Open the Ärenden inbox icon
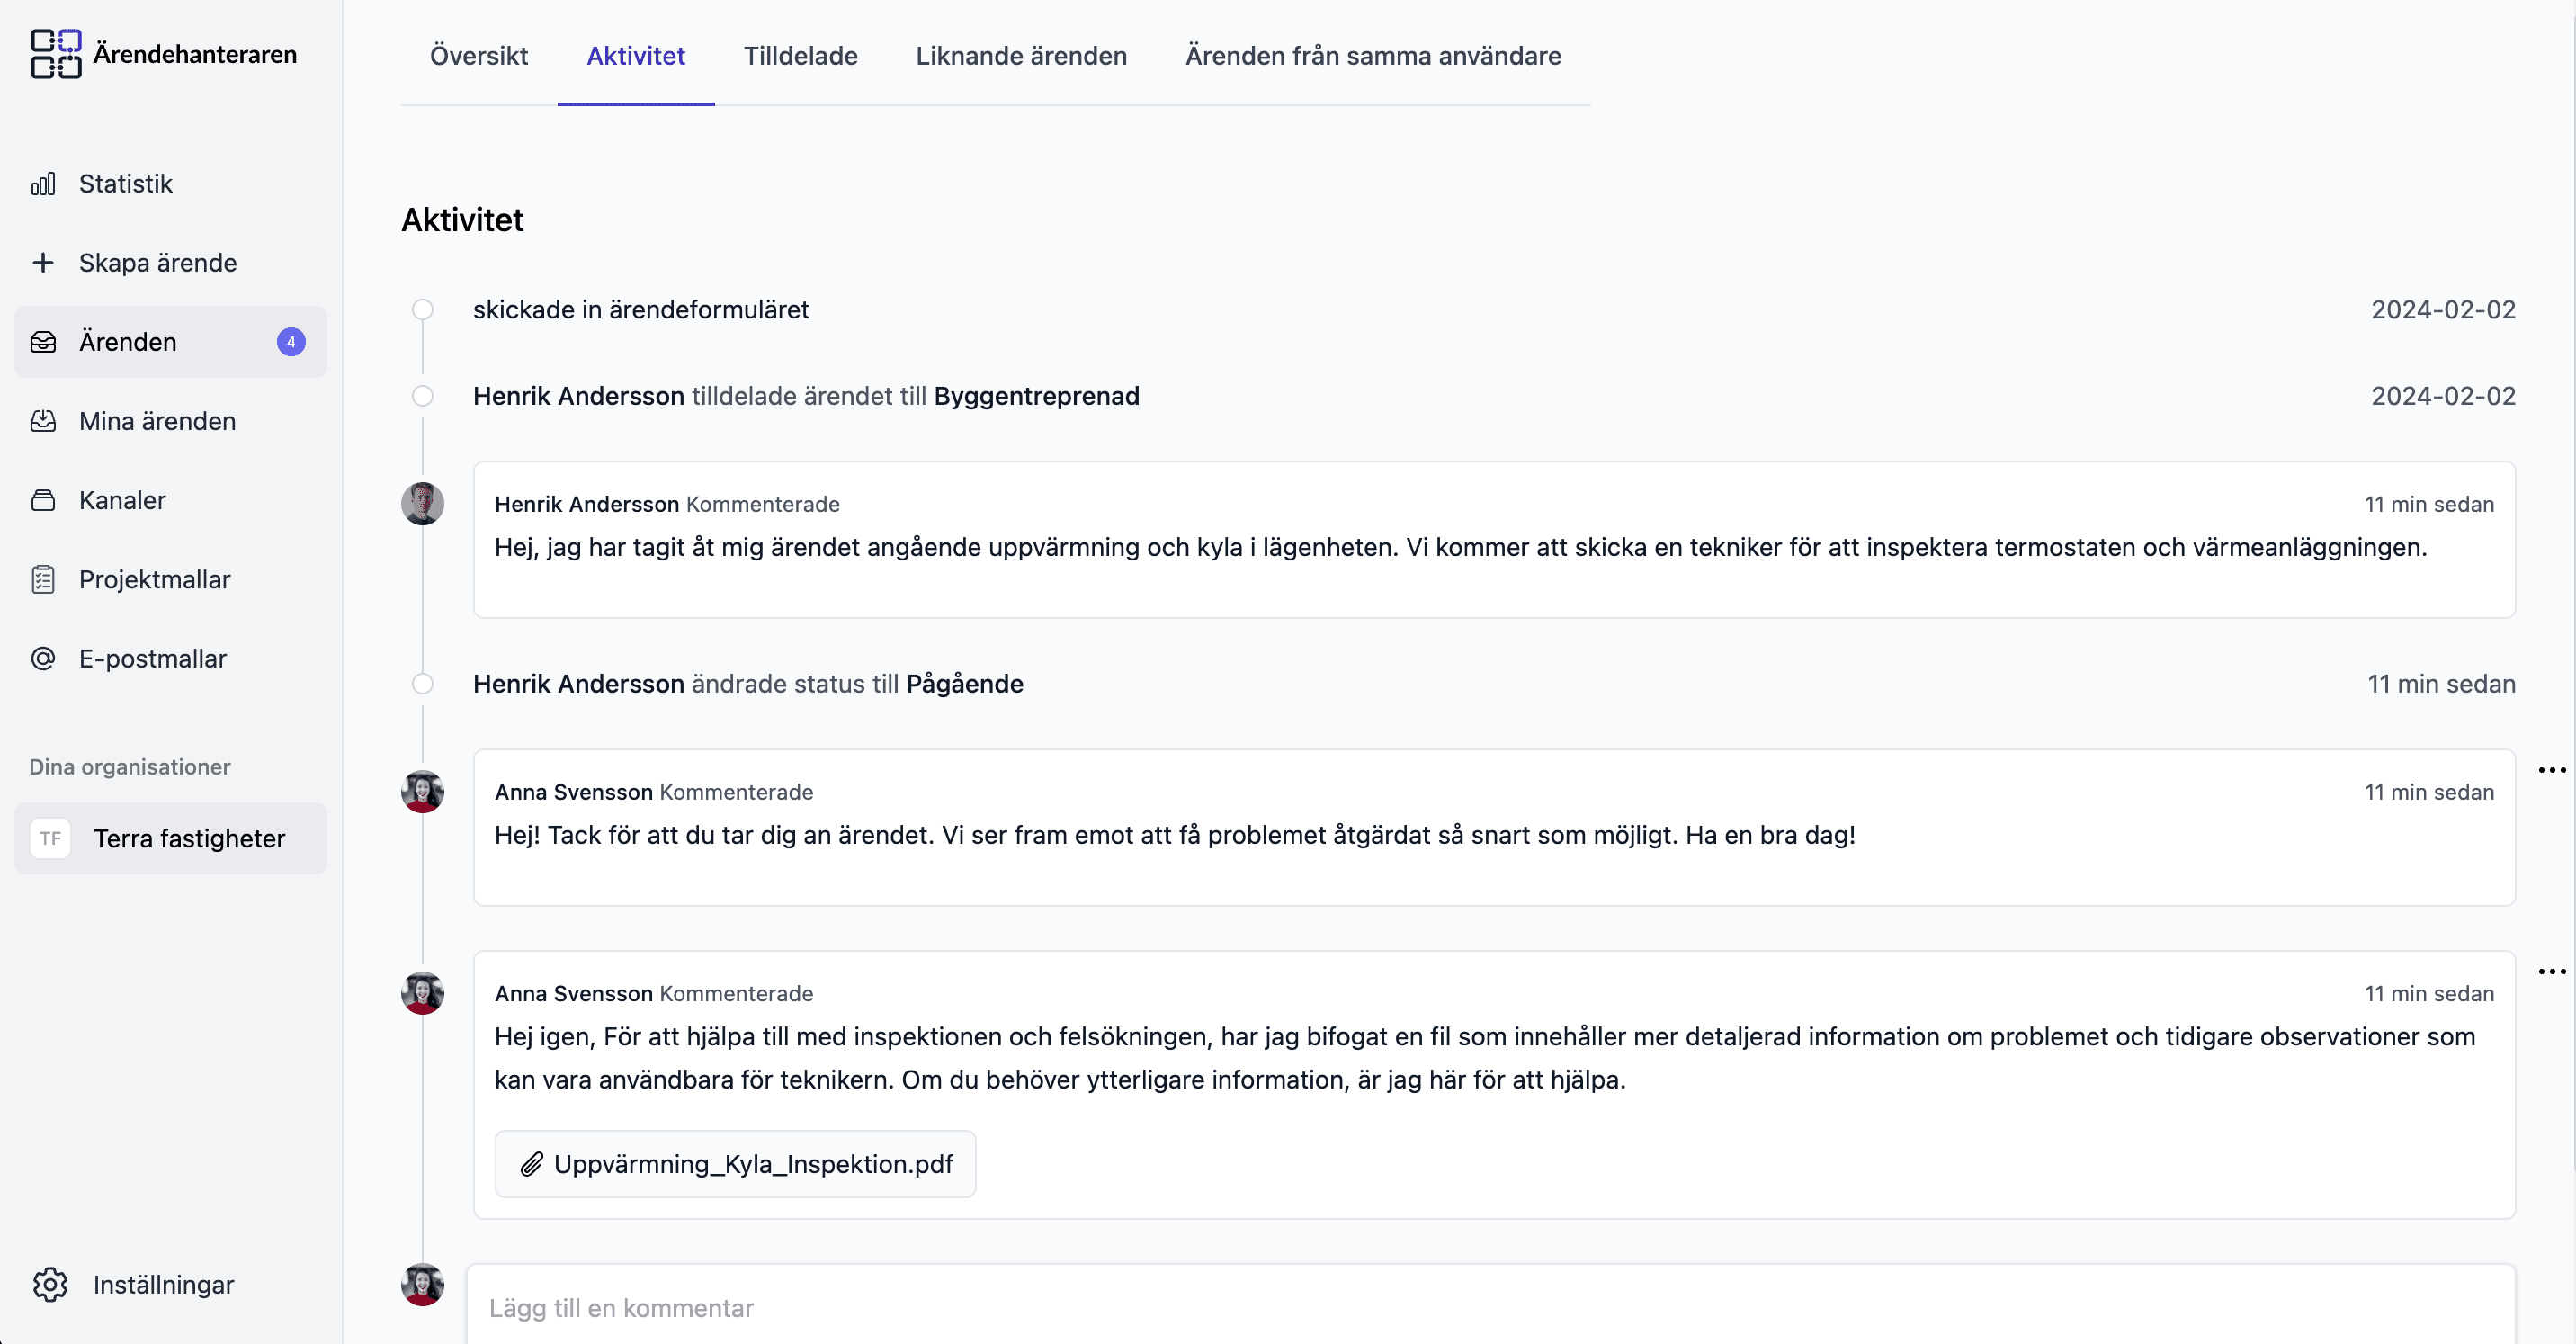Viewport: 2576px width, 1344px height. click(x=43, y=342)
